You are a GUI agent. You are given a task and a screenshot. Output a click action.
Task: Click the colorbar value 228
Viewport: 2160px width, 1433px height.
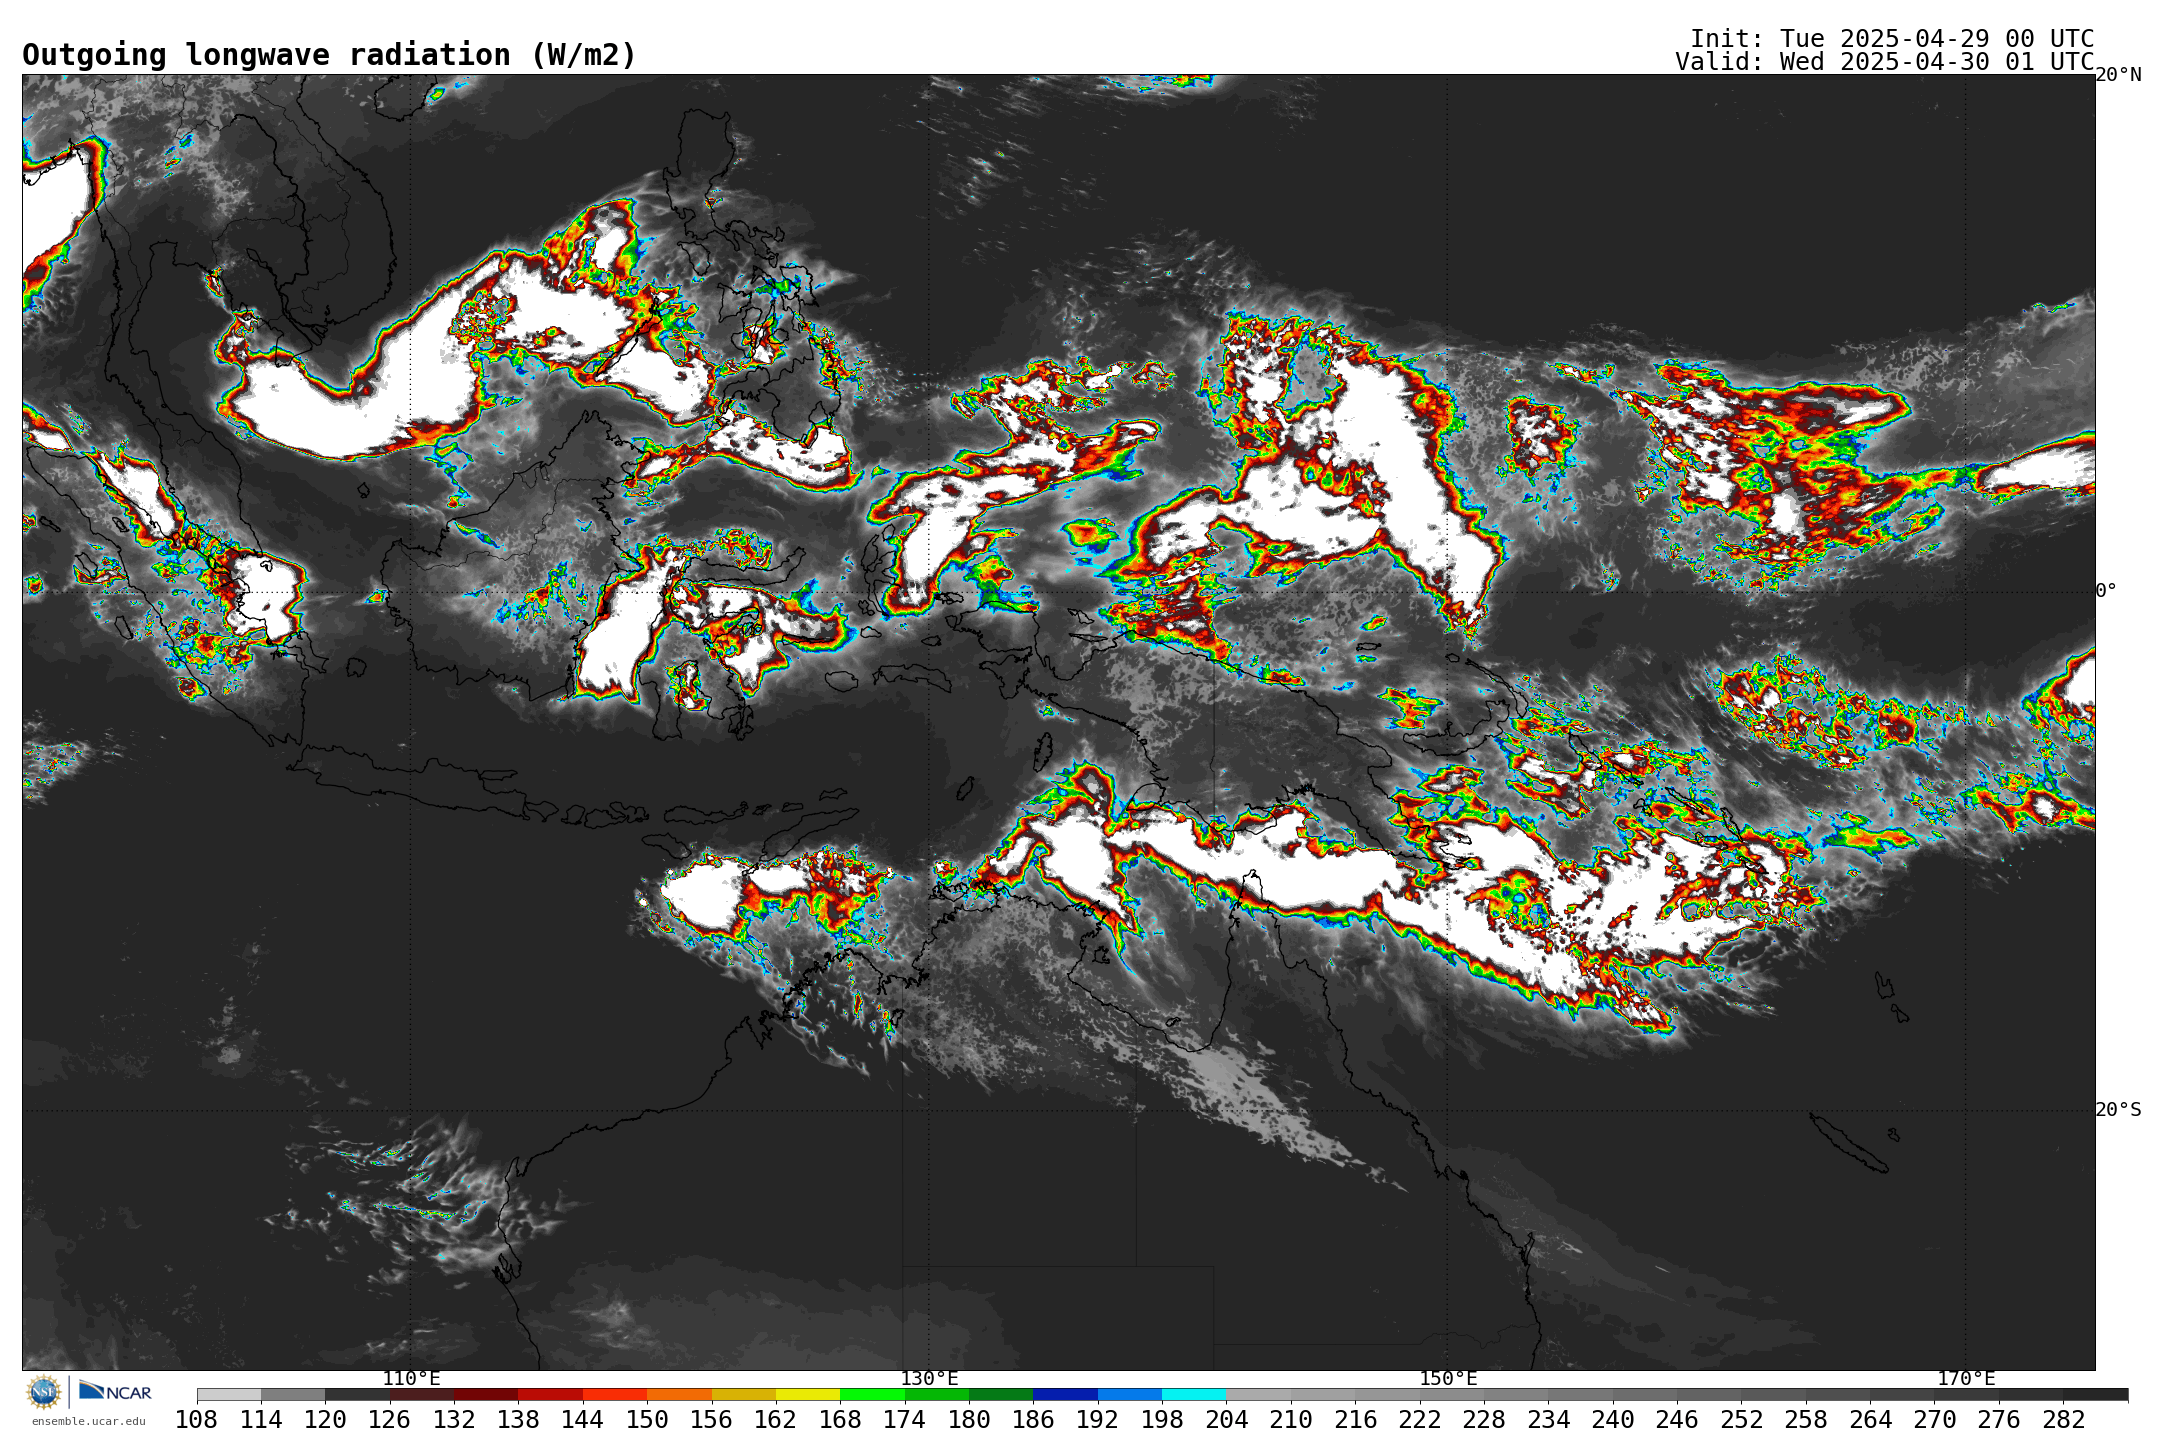tap(1484, 1419)
